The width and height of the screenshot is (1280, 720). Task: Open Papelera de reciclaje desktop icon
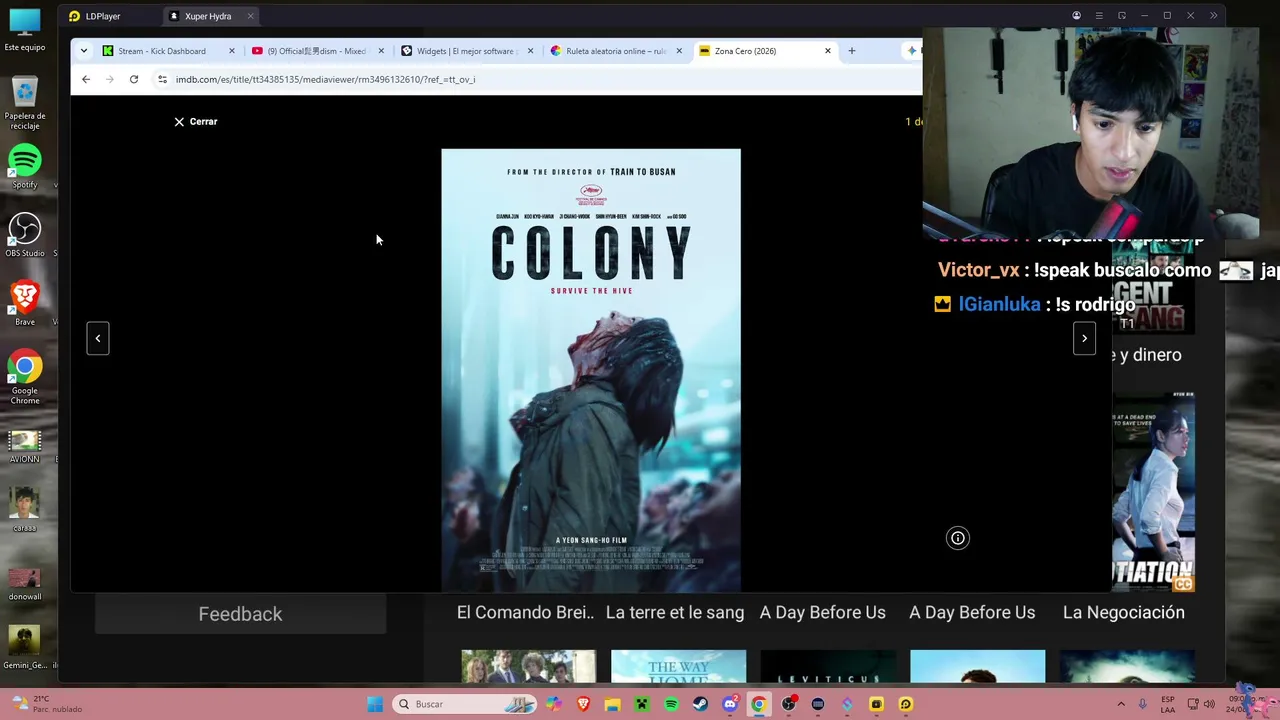point(25,103)
